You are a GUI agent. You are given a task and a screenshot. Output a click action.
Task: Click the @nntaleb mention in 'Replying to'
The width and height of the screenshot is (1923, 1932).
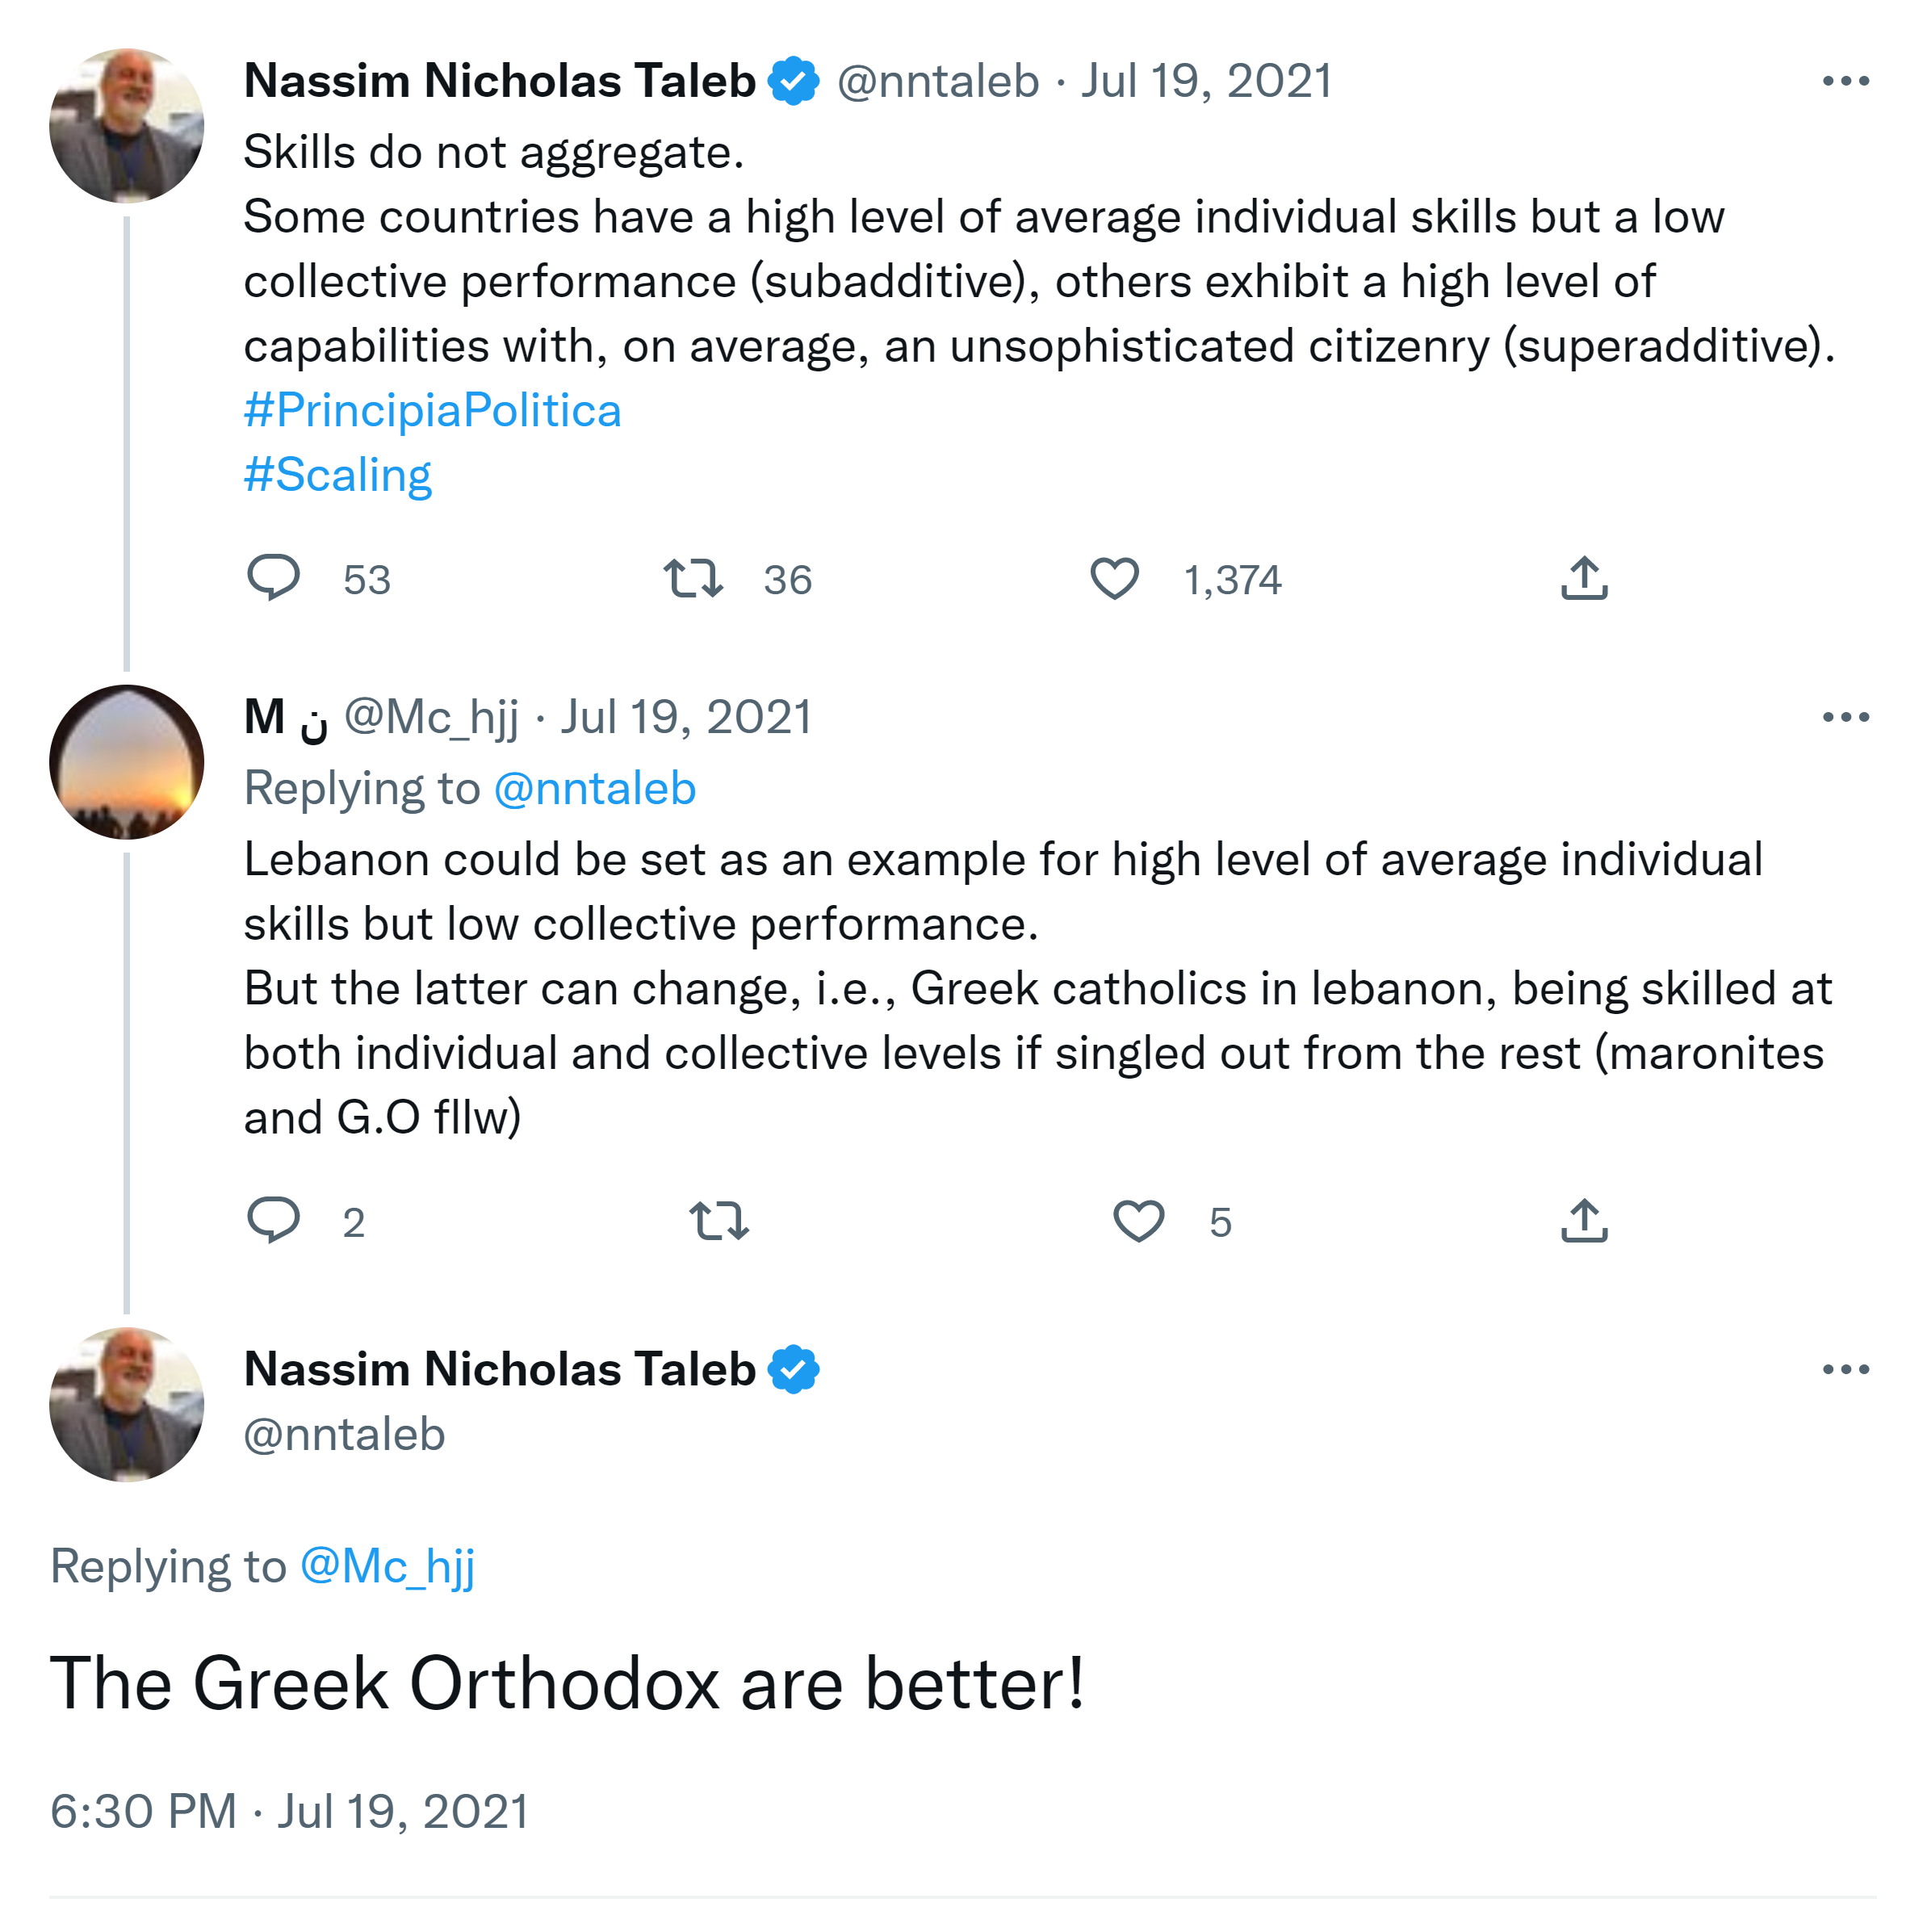pyautogui.click(x=595, y=789)
